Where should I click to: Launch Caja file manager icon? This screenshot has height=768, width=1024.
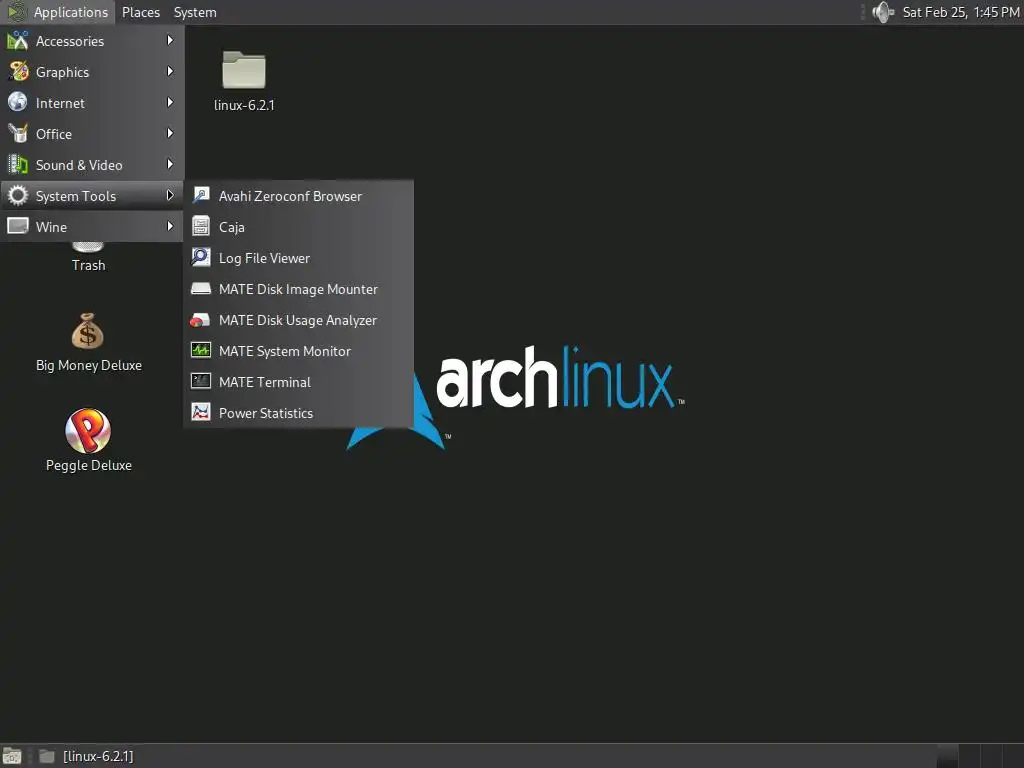coord(200,227)
